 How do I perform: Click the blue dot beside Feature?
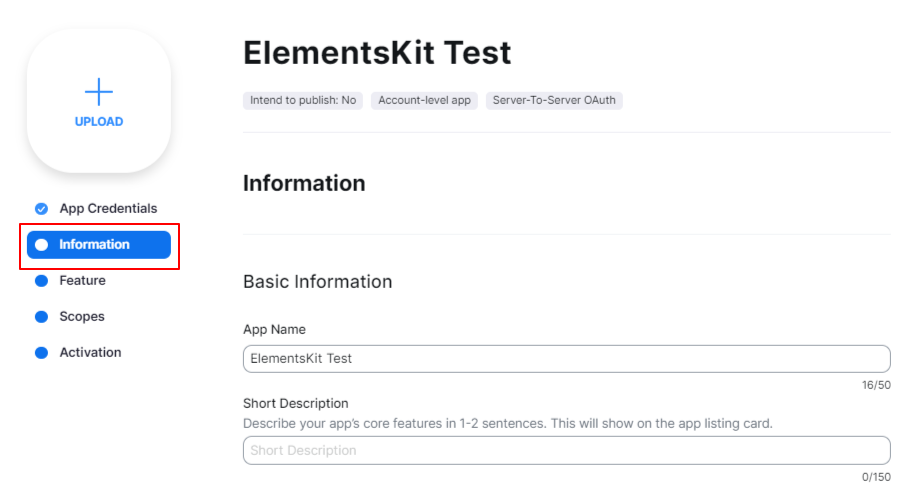pos(41,281)
